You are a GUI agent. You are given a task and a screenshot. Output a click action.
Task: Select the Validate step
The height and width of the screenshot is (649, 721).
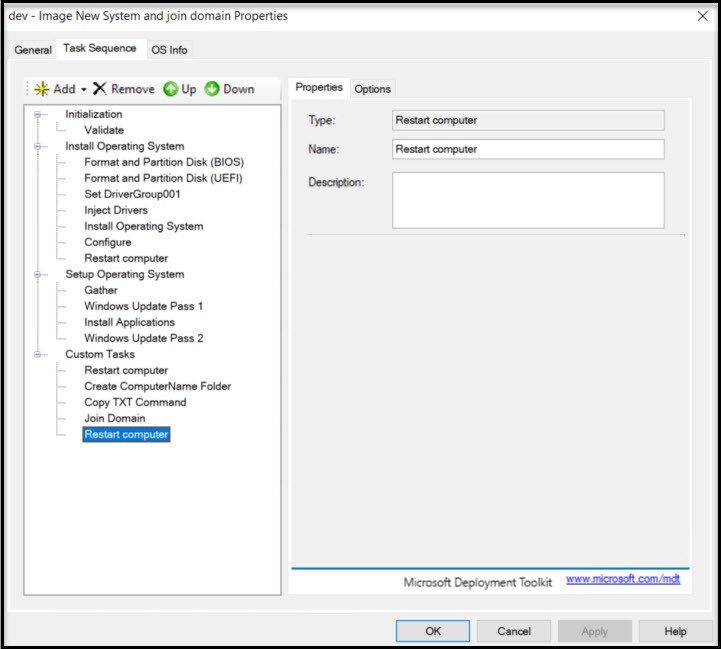coord(104,130)
